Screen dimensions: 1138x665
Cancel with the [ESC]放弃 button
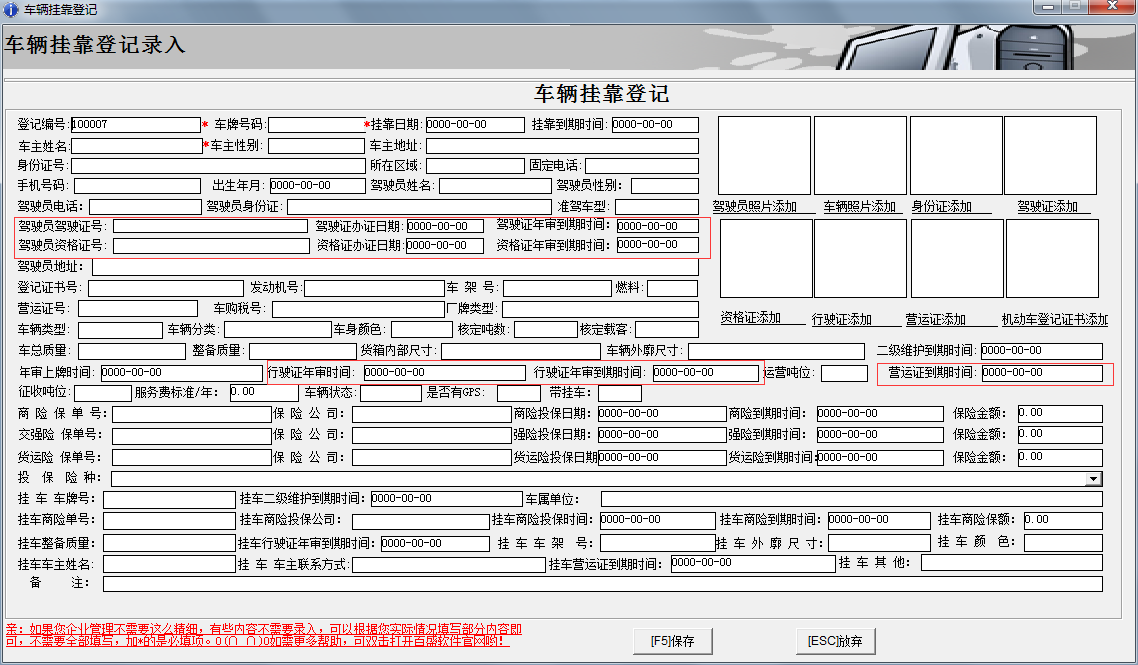click(835, 641)
